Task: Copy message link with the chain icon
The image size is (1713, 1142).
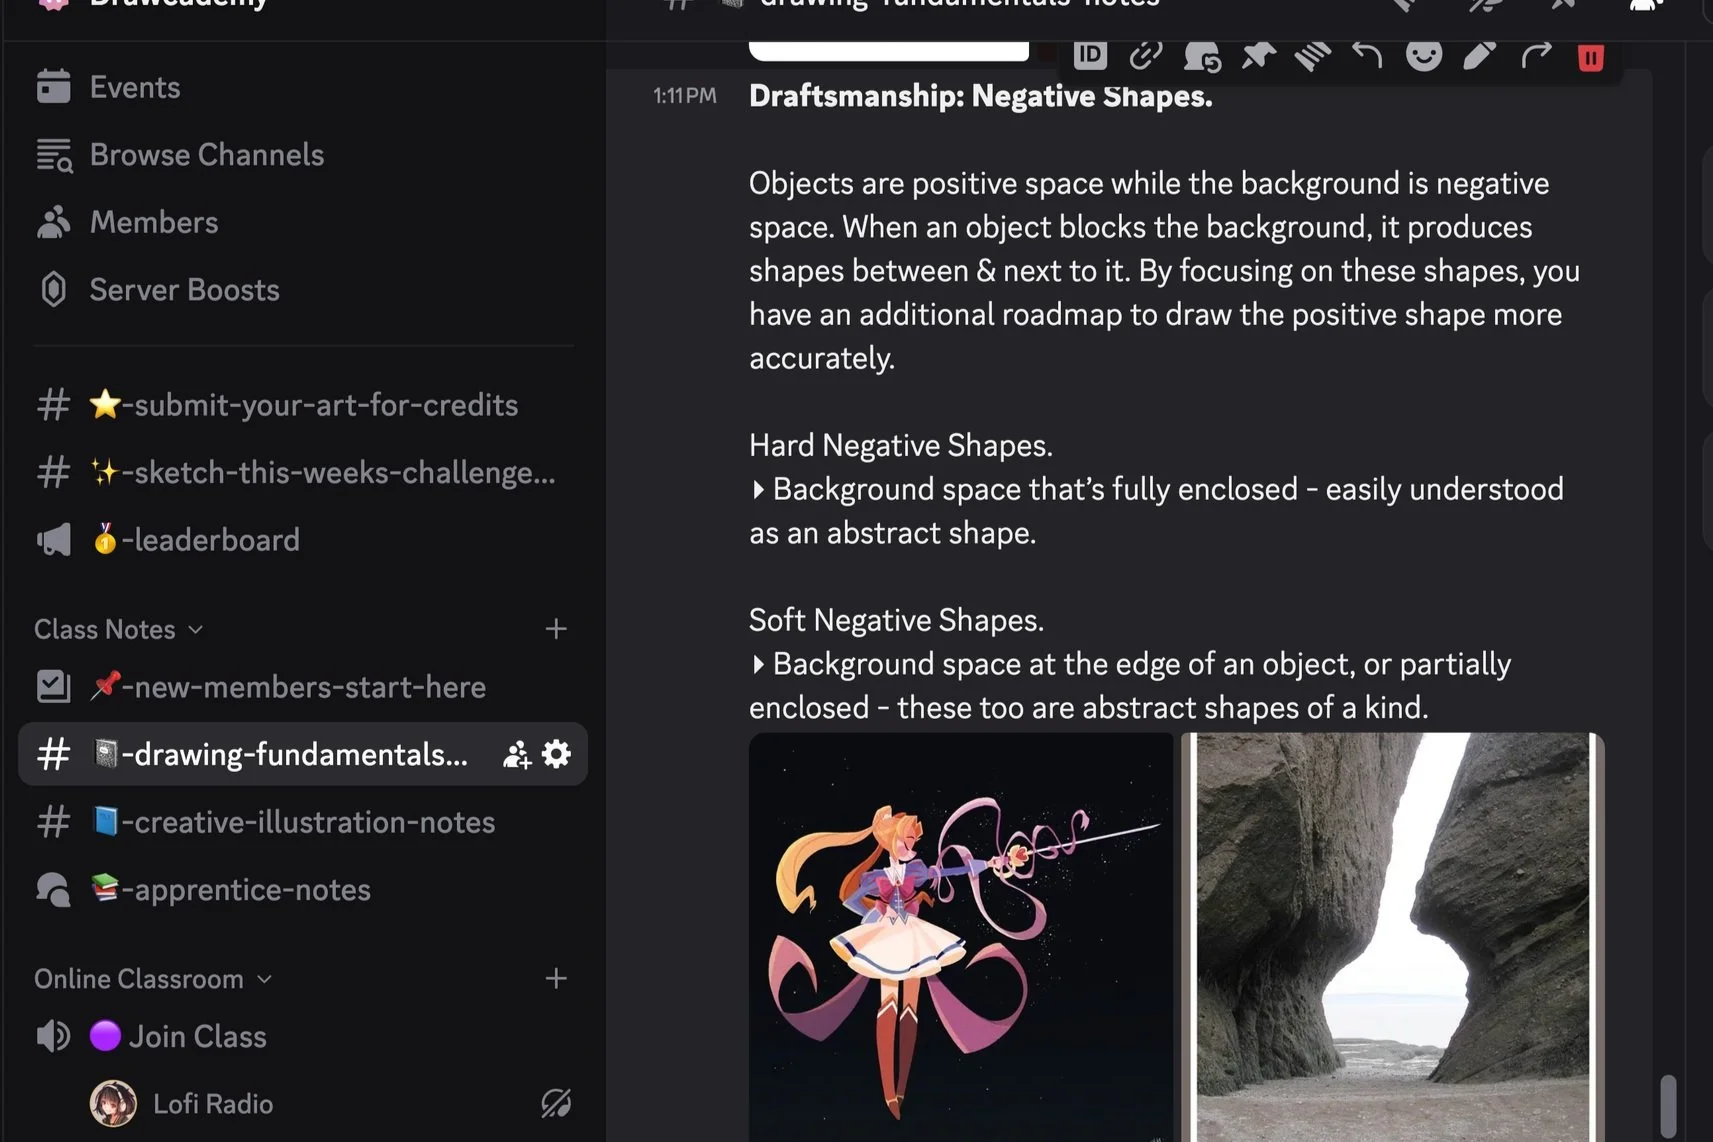Action: pyautogui.click(x=1146, y=55)
